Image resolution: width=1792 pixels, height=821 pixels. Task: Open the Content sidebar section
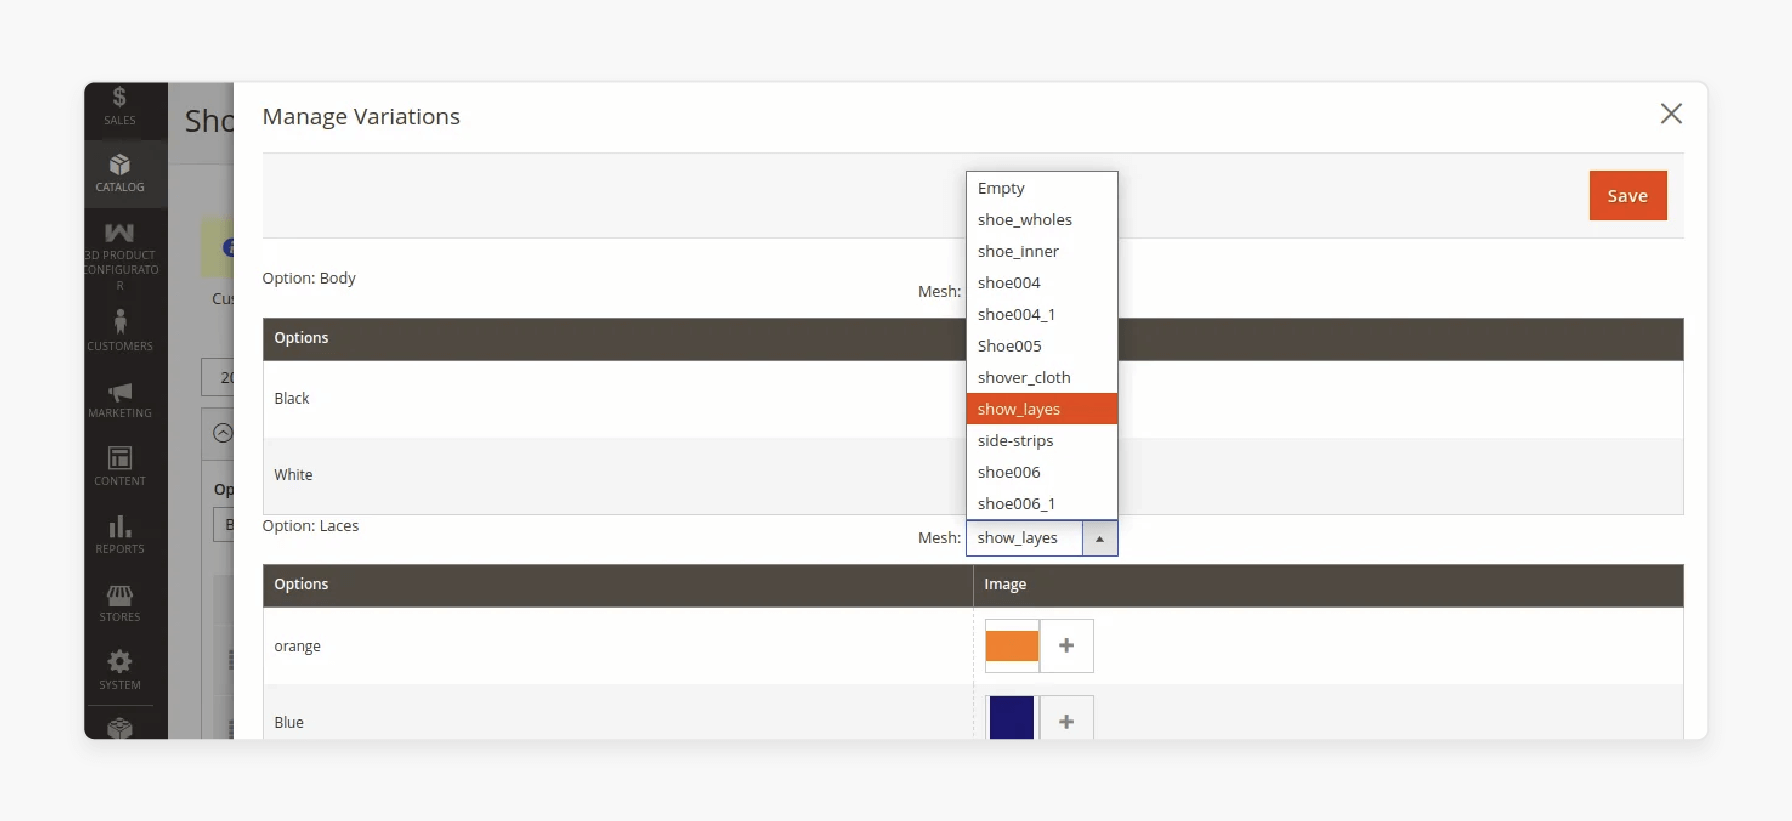(x=120, y=465)
